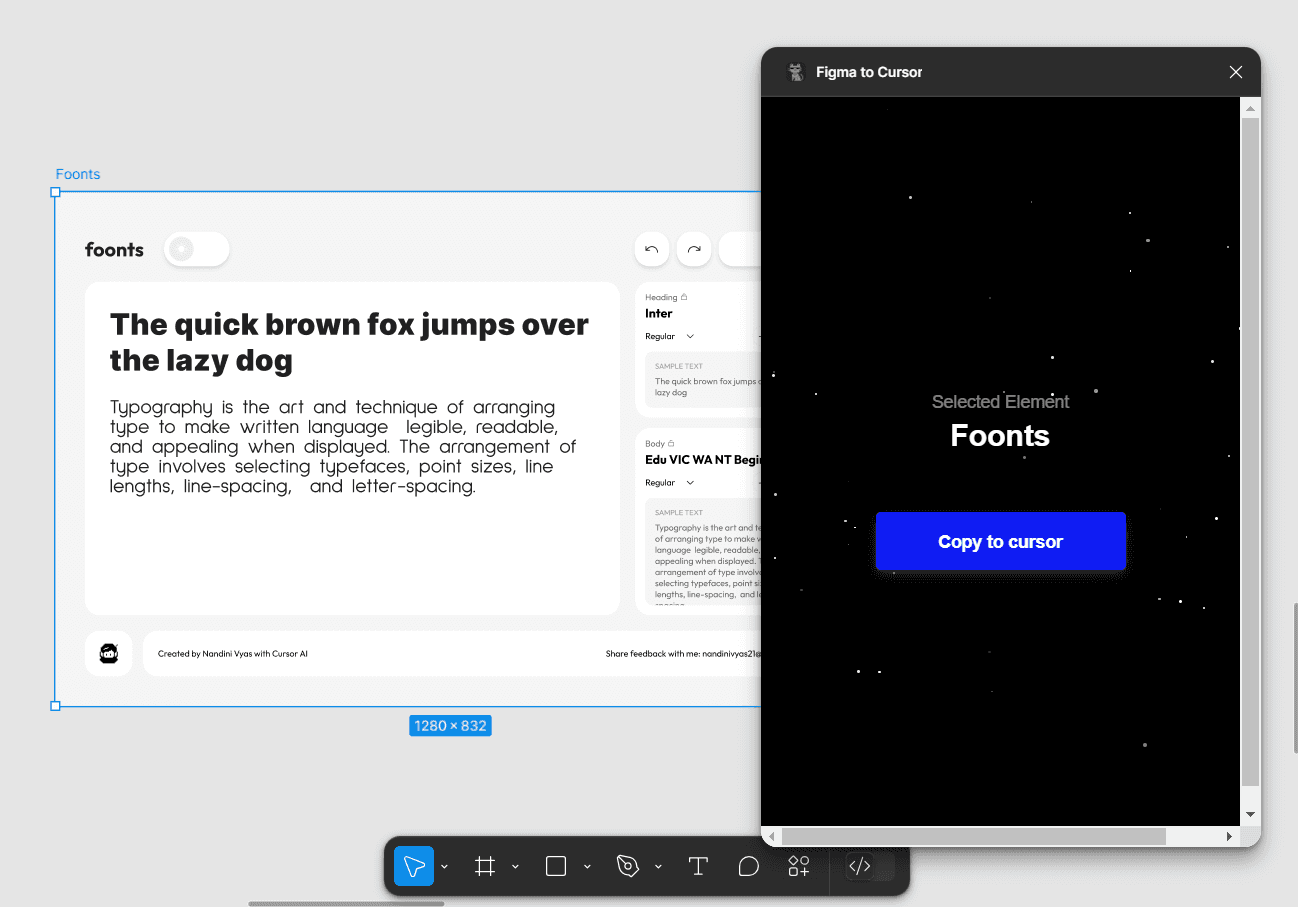The height and width of the screenshot is (907, 1298).
Task: Select the Foonts frame label
Action: pyautogui.click(x=78, y=174)
